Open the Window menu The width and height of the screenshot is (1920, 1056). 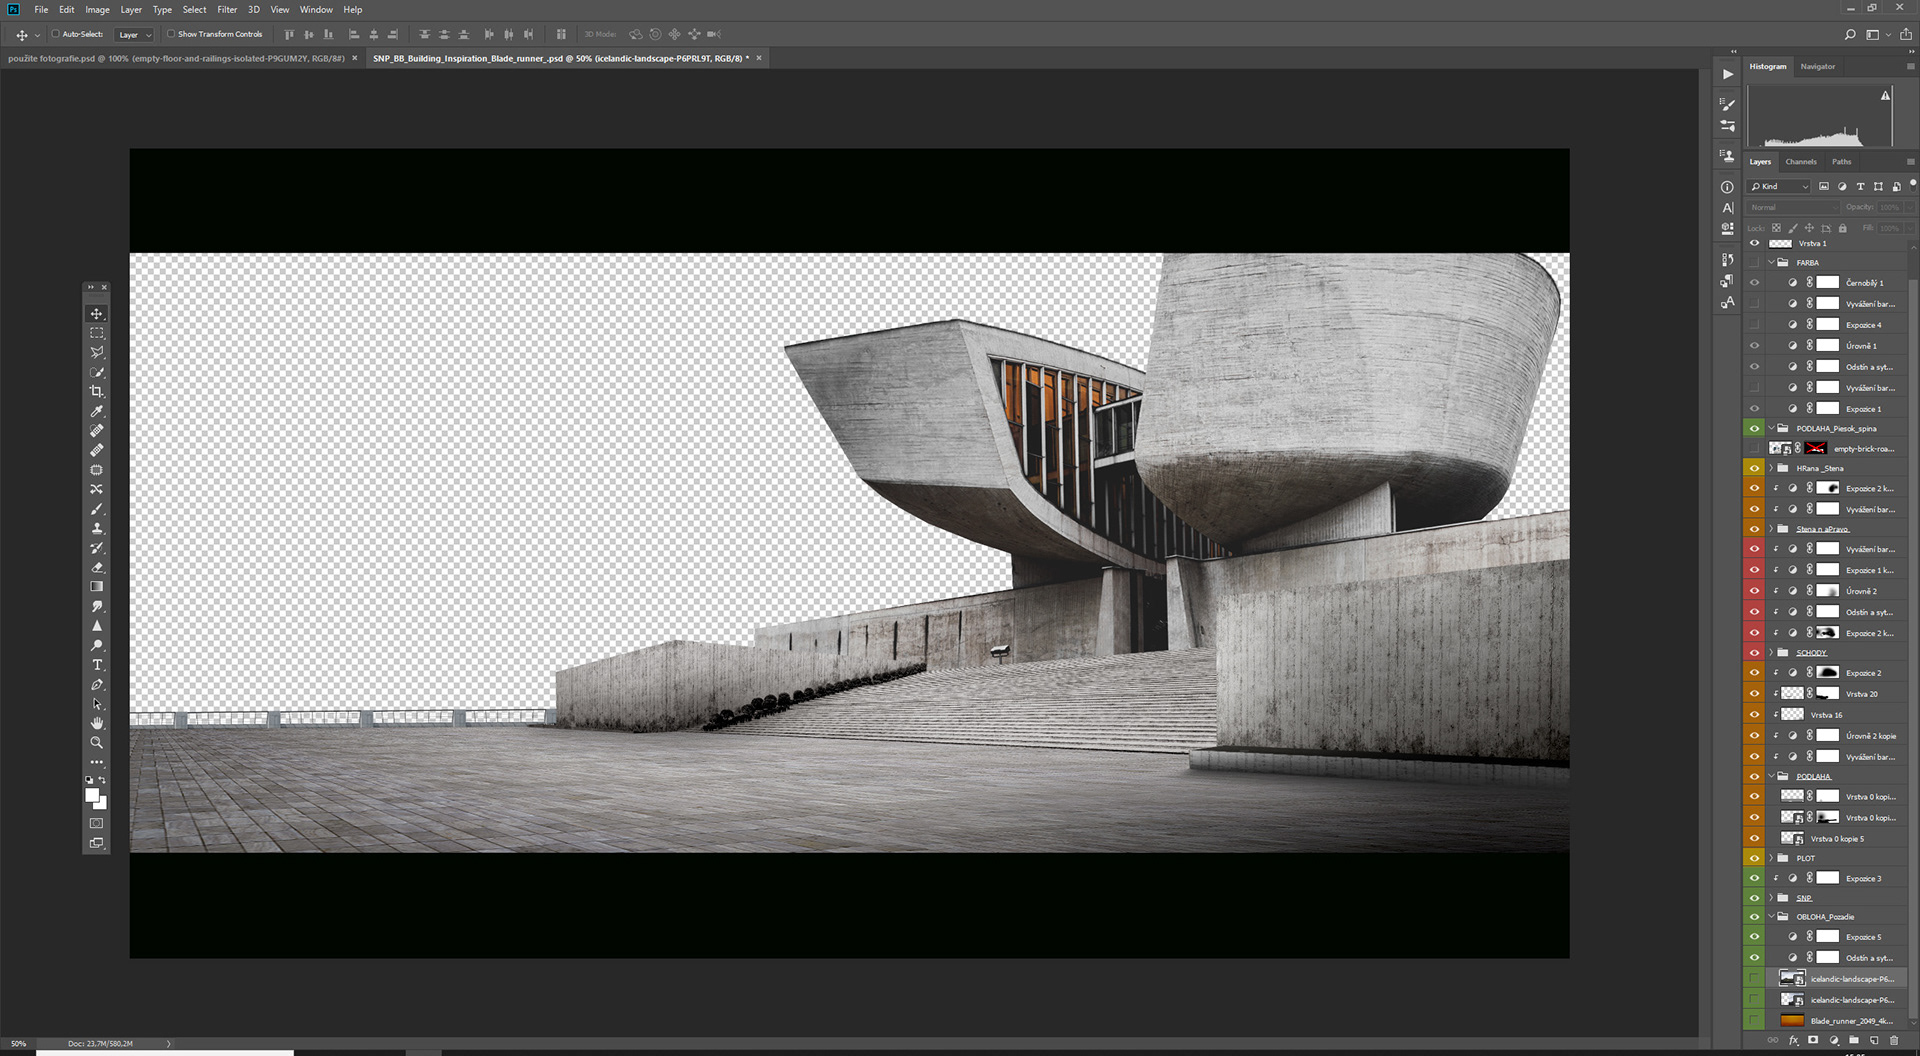(x=316, y=10)
